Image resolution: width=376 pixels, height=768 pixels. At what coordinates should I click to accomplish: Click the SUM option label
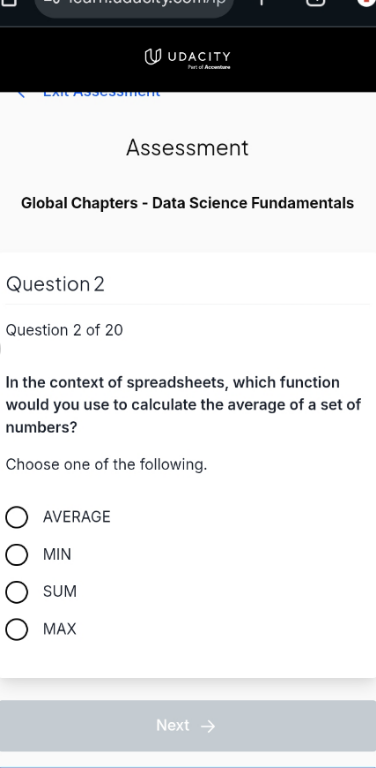[x=60, y=592]
